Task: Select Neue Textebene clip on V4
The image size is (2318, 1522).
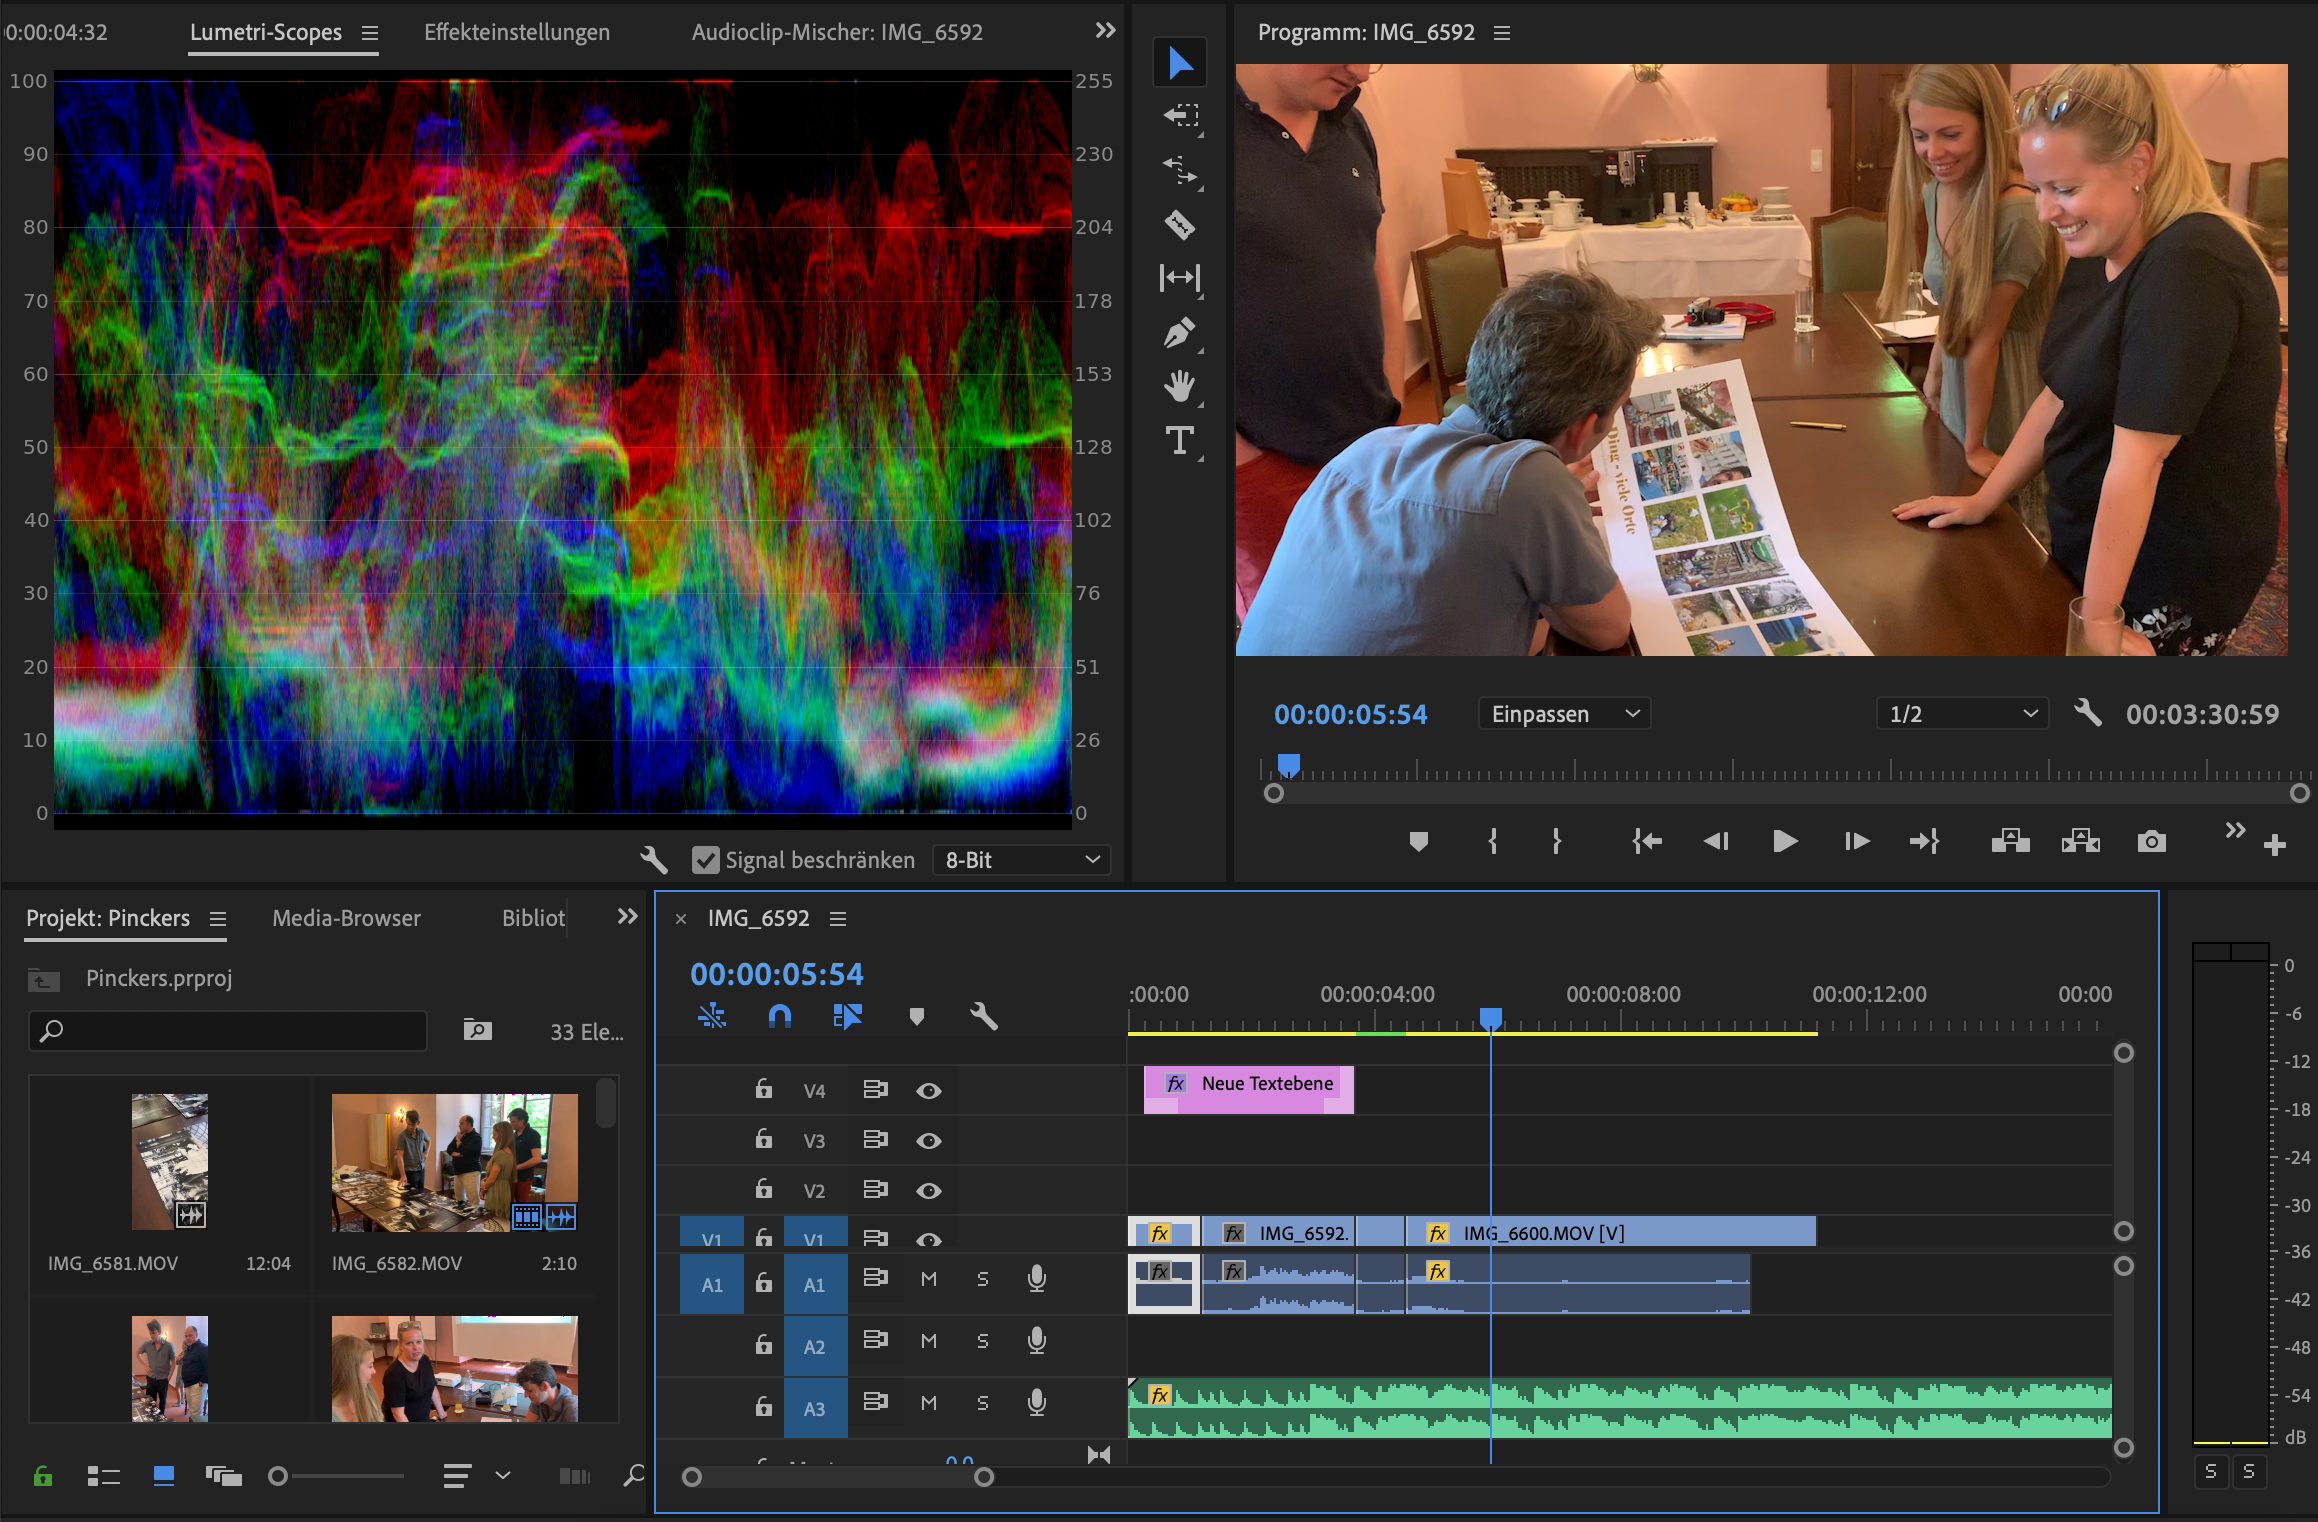Action: [x=1248, y=1089]
